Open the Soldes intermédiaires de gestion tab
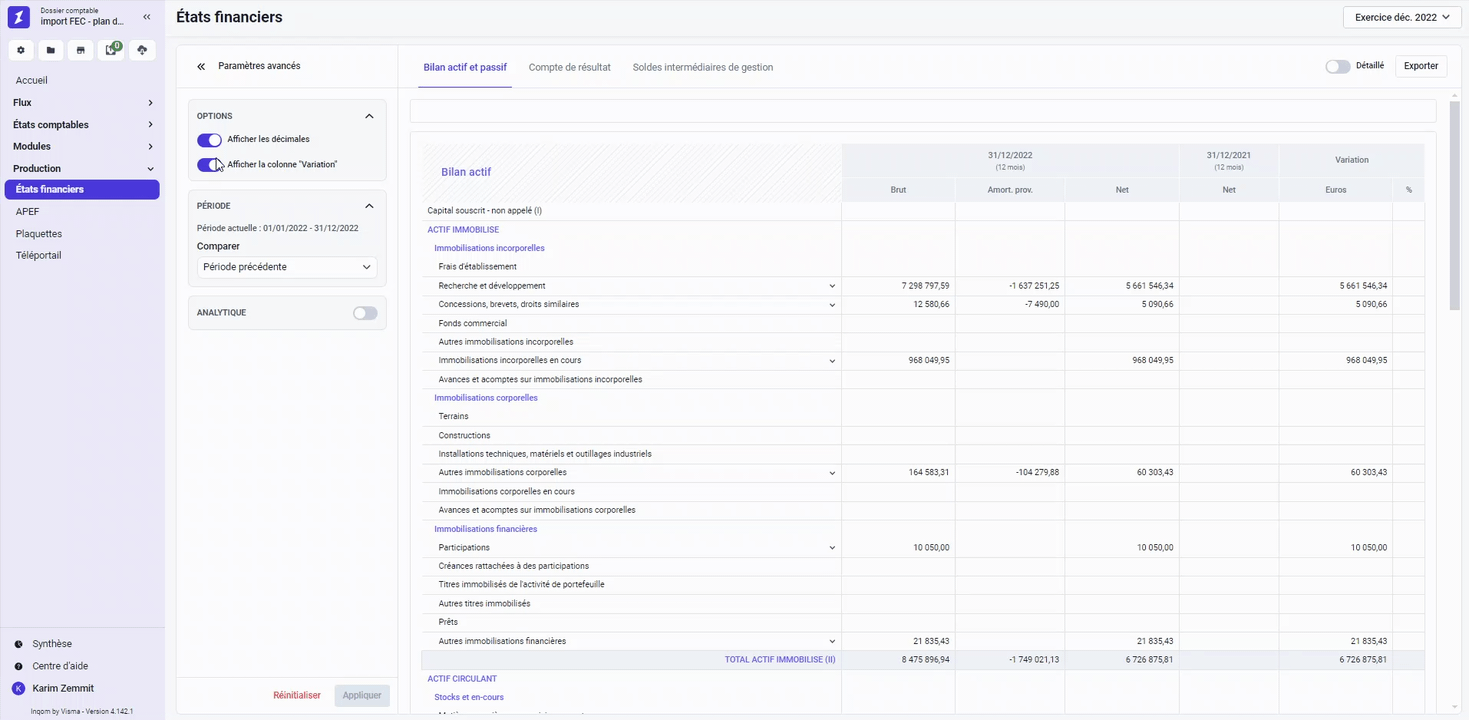The height and width of the screenshot is (720, 1469). pos(702,67)
